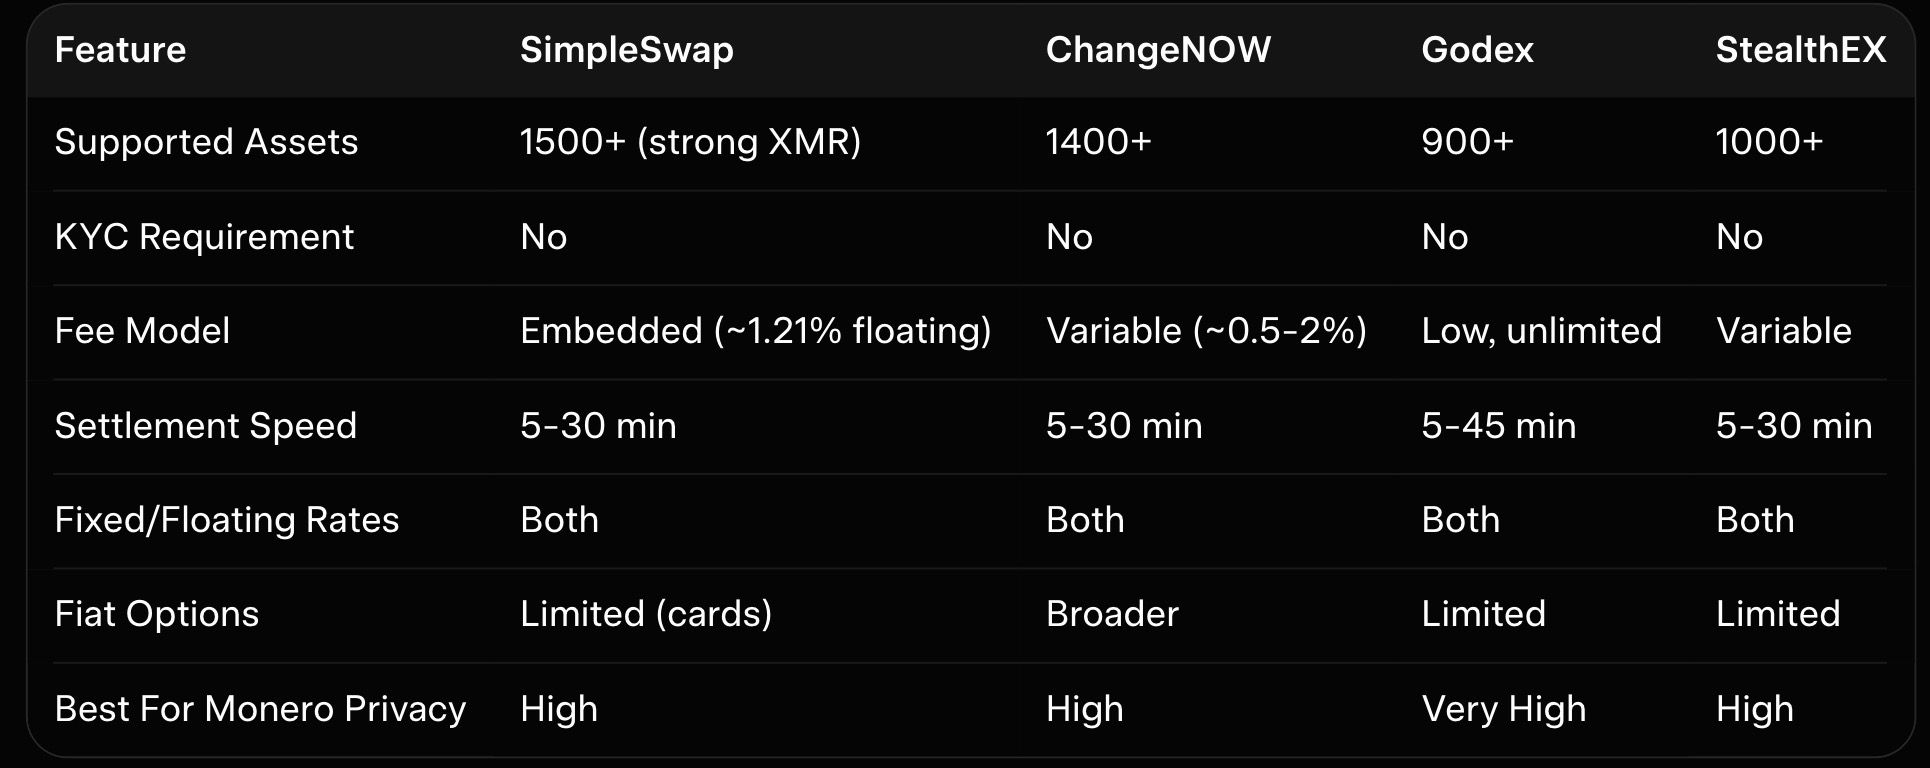This screenshot has width=1930, height=768.
Task: Select the "Limited (cards)" fiat cell
Action: coord(646,614)
